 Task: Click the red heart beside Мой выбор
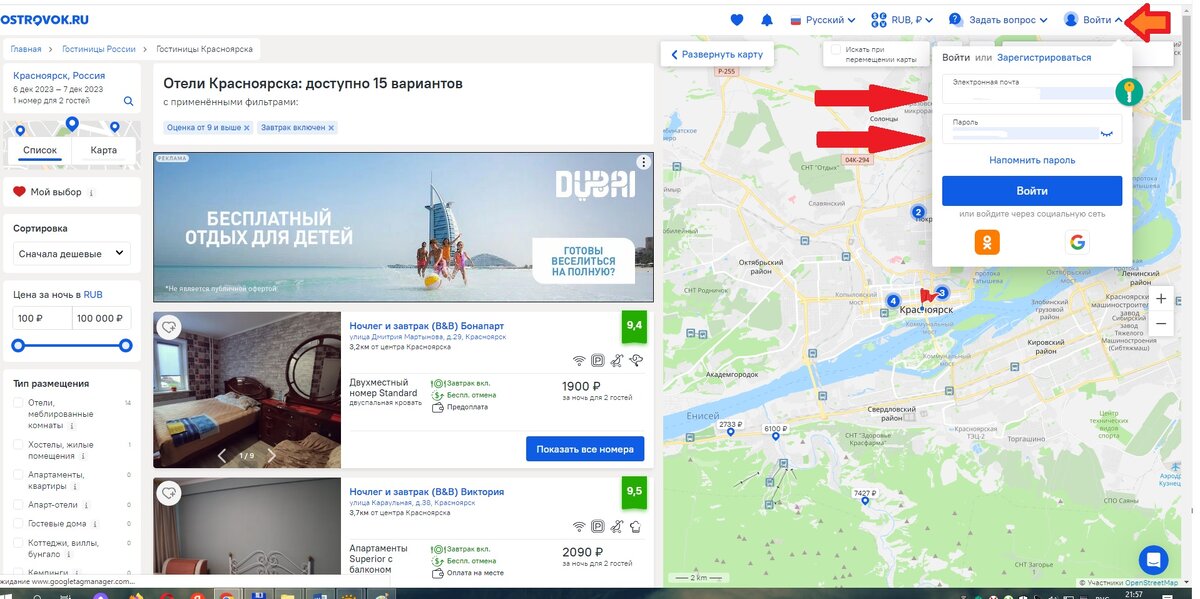click(x=19, y=192)
